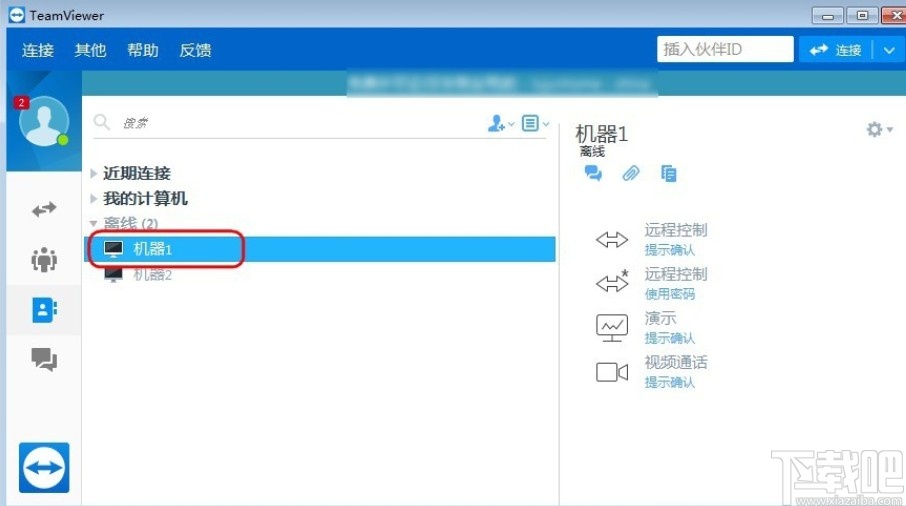Open the 帮助 menu
Viewport: 906px width, 506px height.
click(143, 50)
